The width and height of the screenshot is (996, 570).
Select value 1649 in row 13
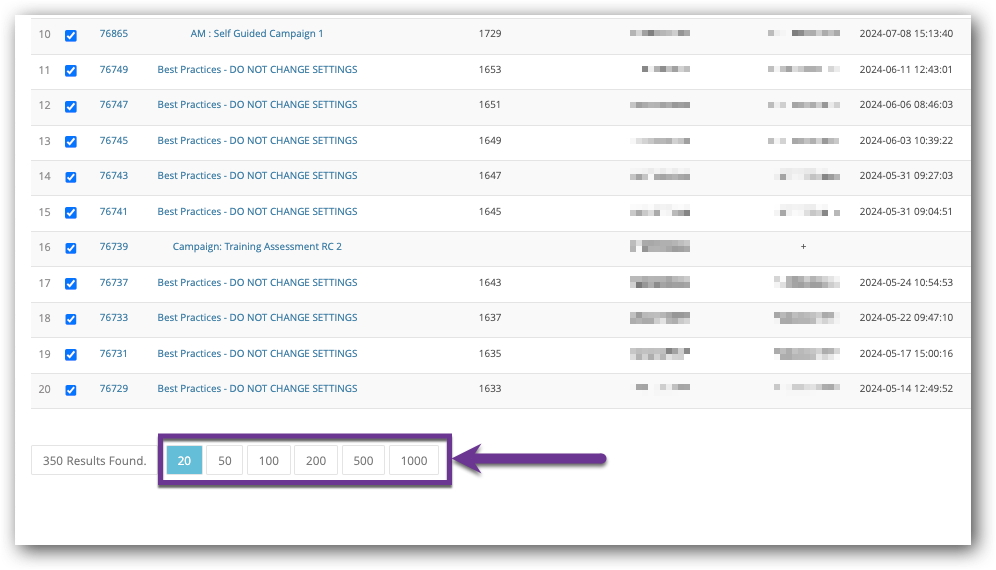pyautogui.click(x=490, y=140)
